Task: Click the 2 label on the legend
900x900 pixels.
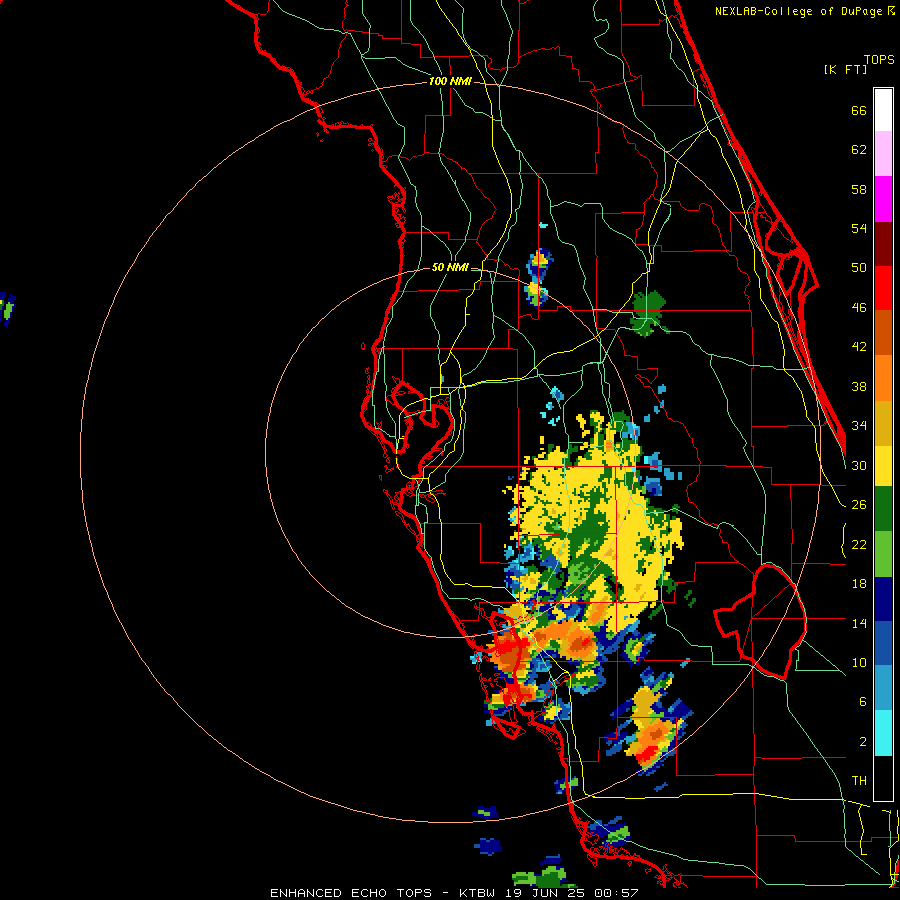Action: point(863,742)
